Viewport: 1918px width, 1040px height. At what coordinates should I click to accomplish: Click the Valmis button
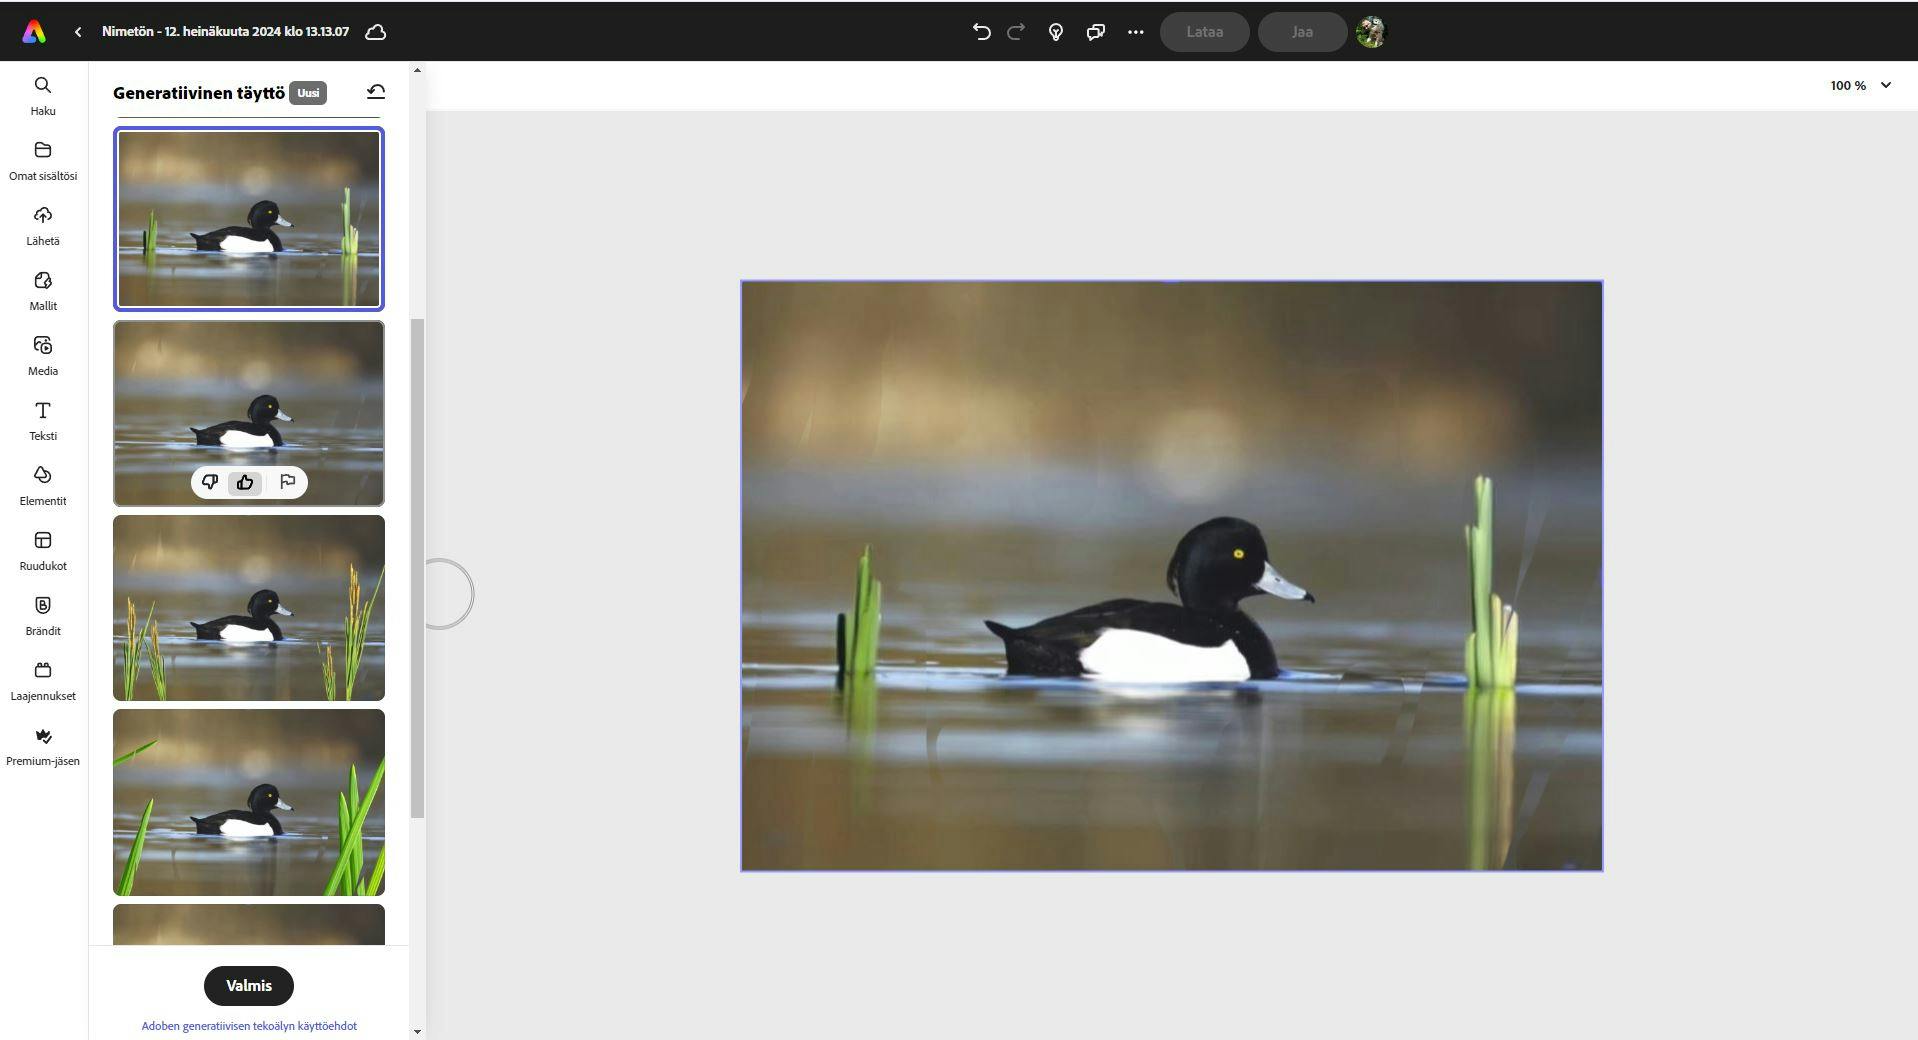tap(249, 986)
